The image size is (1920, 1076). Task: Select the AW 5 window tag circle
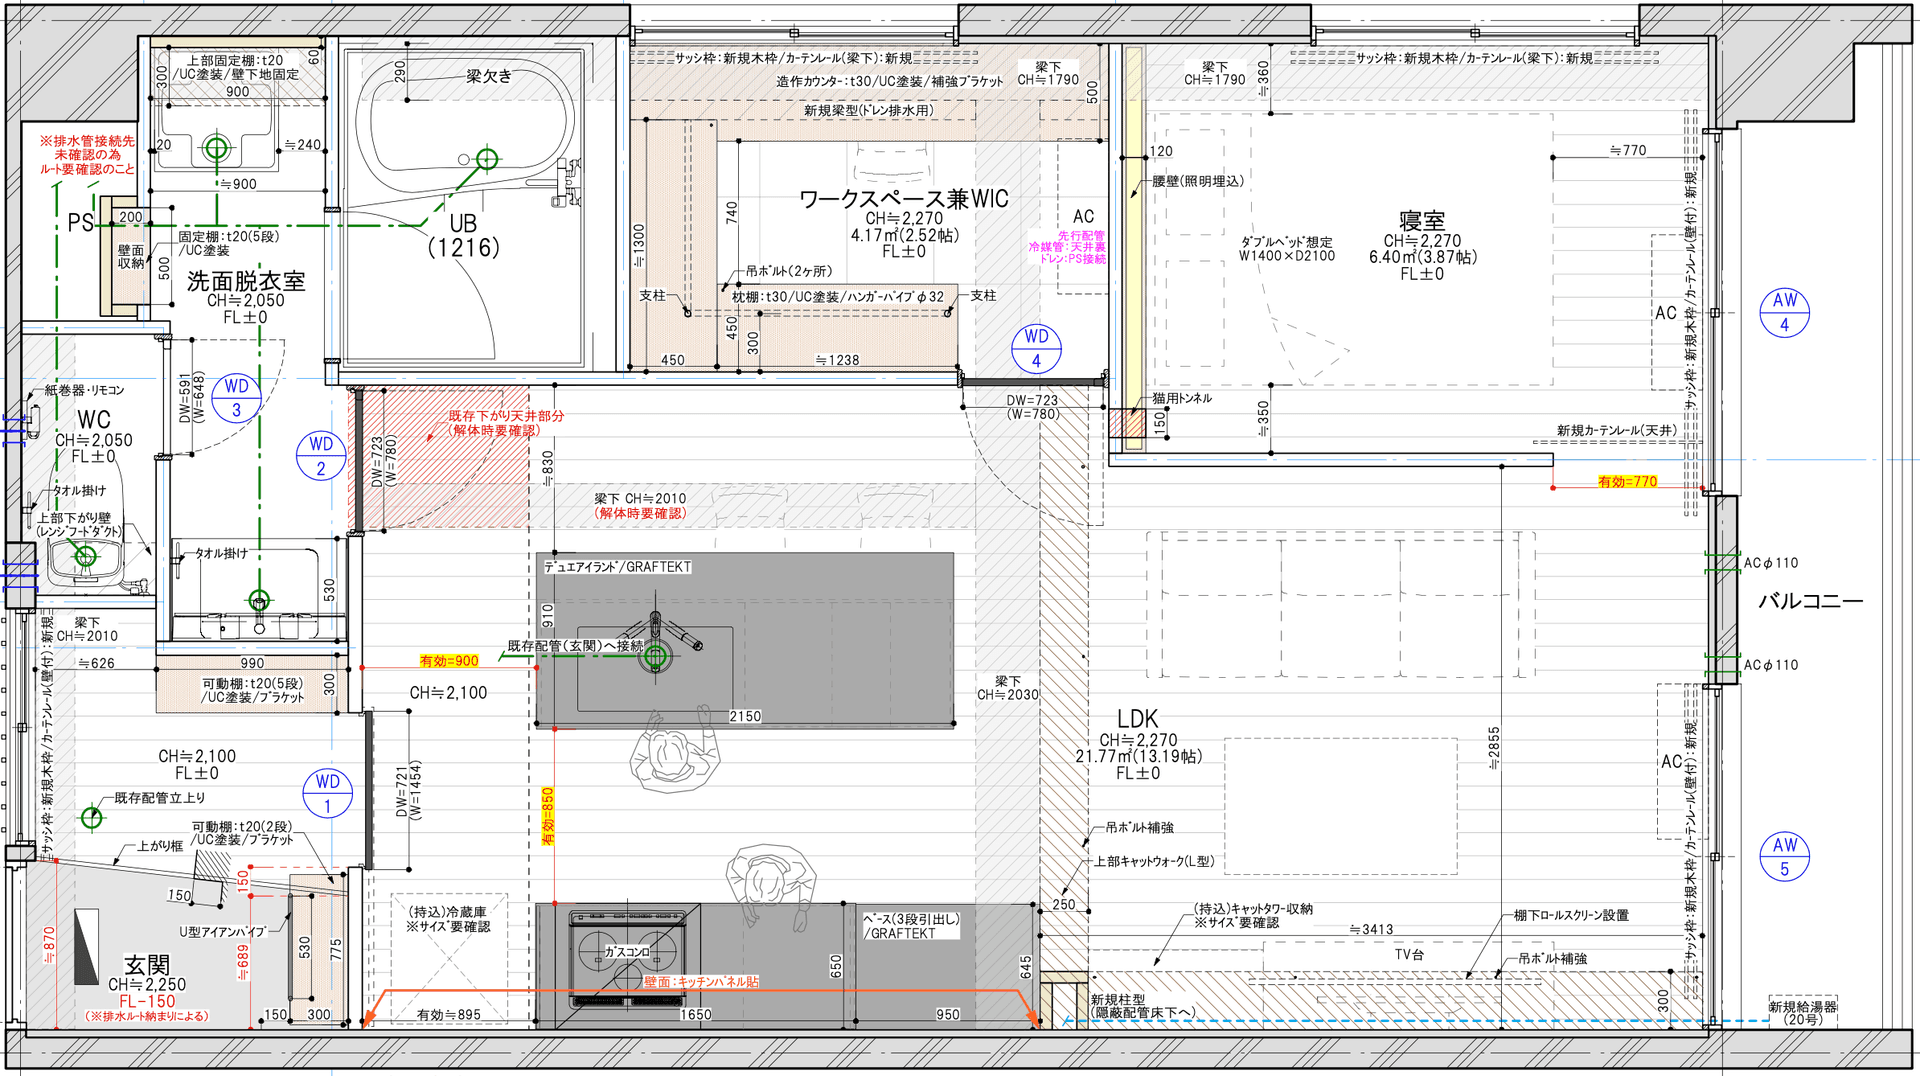pyautogui.click(x=1784, y=856)
